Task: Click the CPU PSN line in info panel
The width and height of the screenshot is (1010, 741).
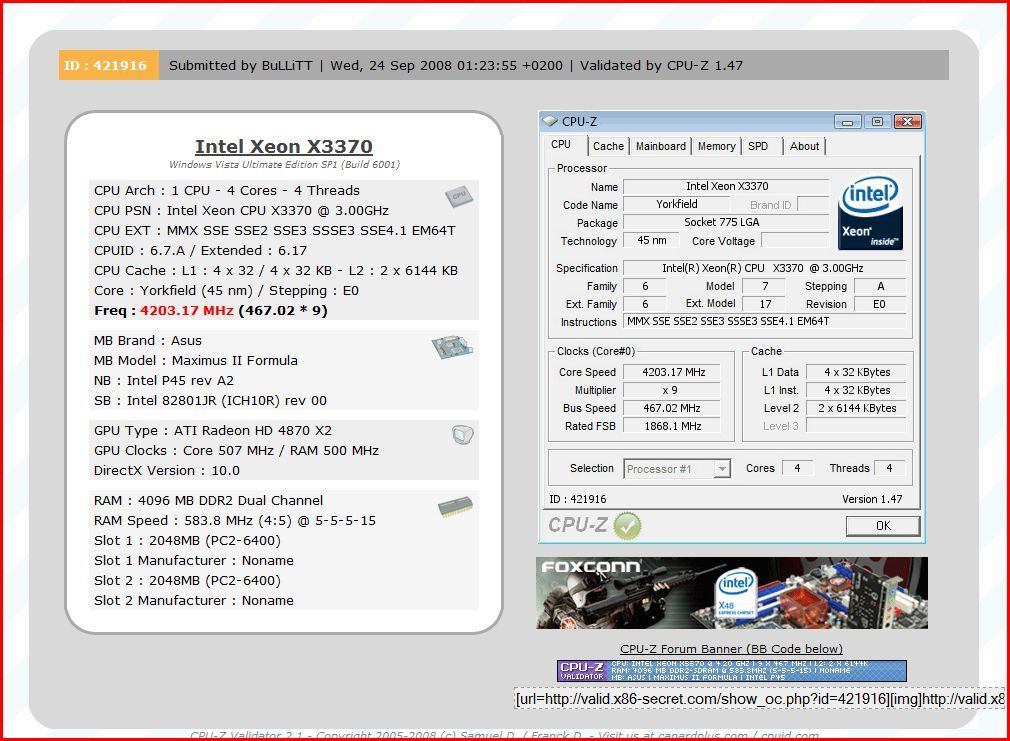Action: pyautogui.click(x=241, y=211)
